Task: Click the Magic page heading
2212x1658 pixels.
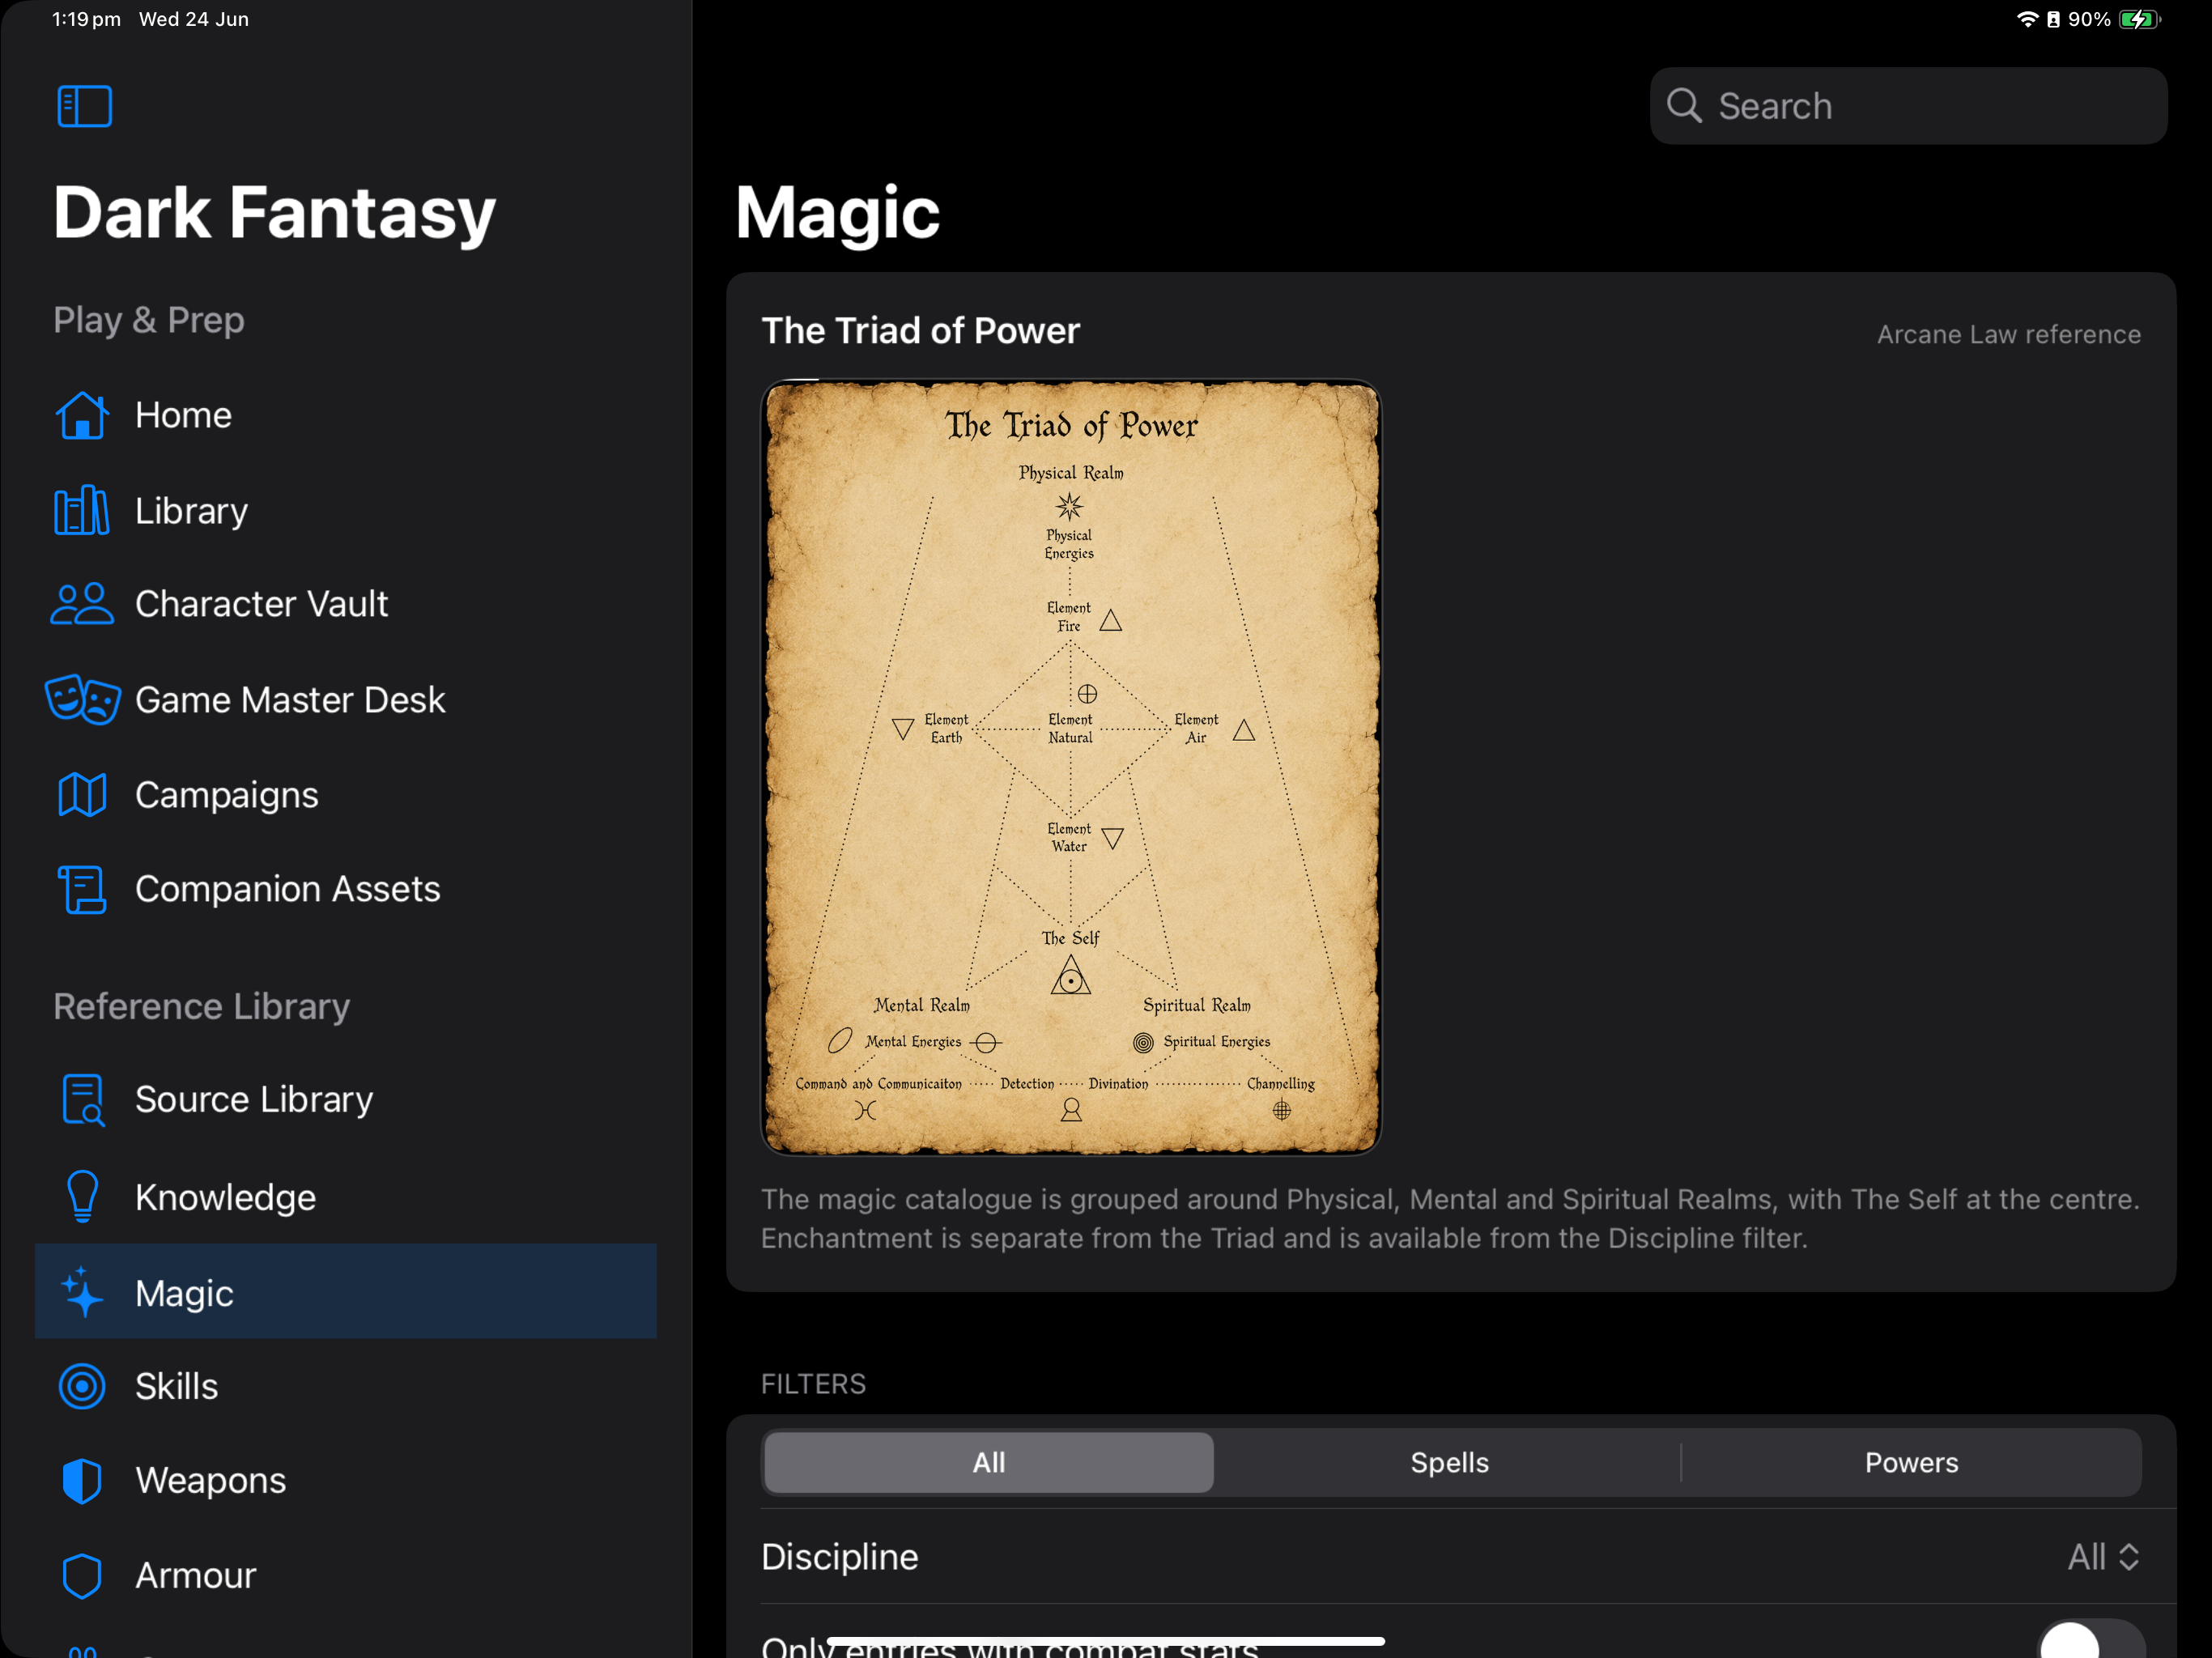Action: [x=837, y=212]
